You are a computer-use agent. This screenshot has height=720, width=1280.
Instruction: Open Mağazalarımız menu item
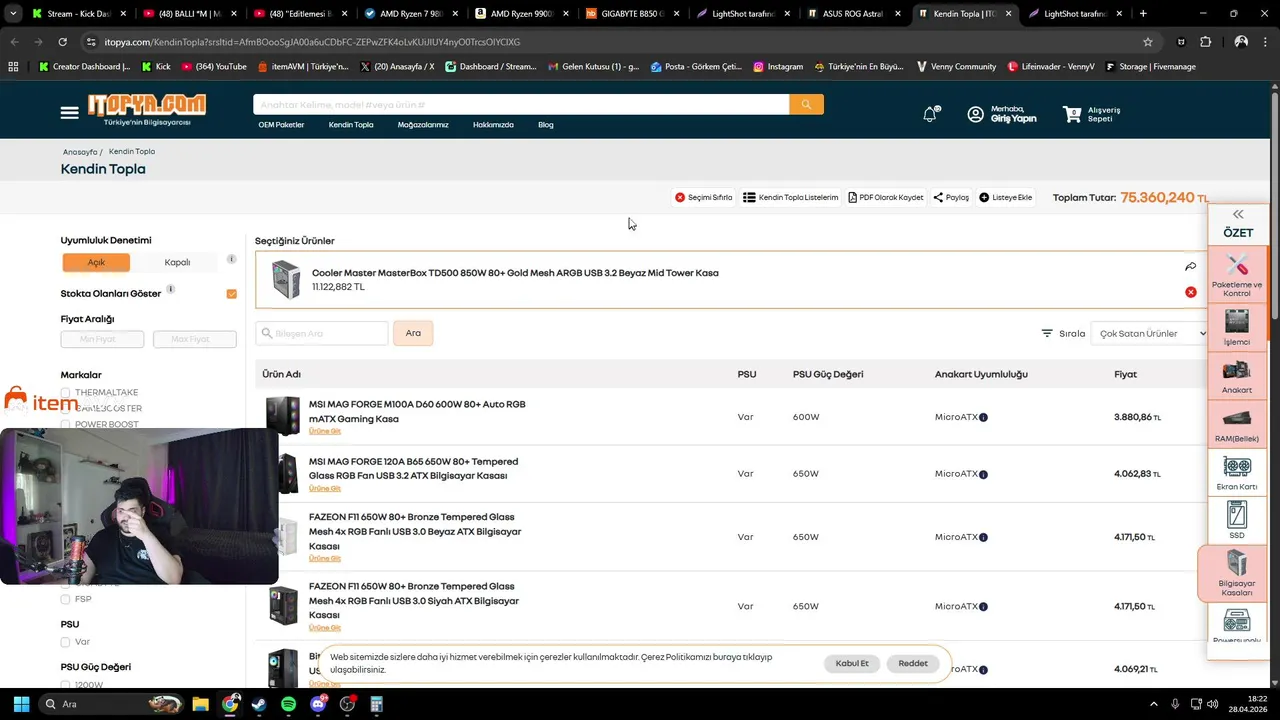[x=423, y=125]
